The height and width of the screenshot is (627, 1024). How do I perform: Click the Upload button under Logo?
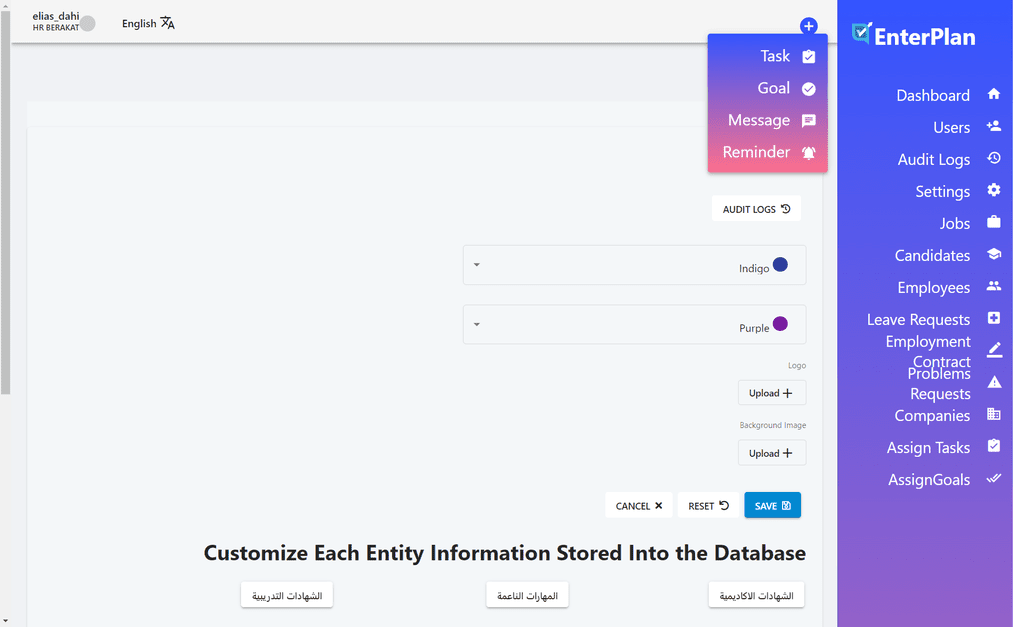[x=771, y=393]
